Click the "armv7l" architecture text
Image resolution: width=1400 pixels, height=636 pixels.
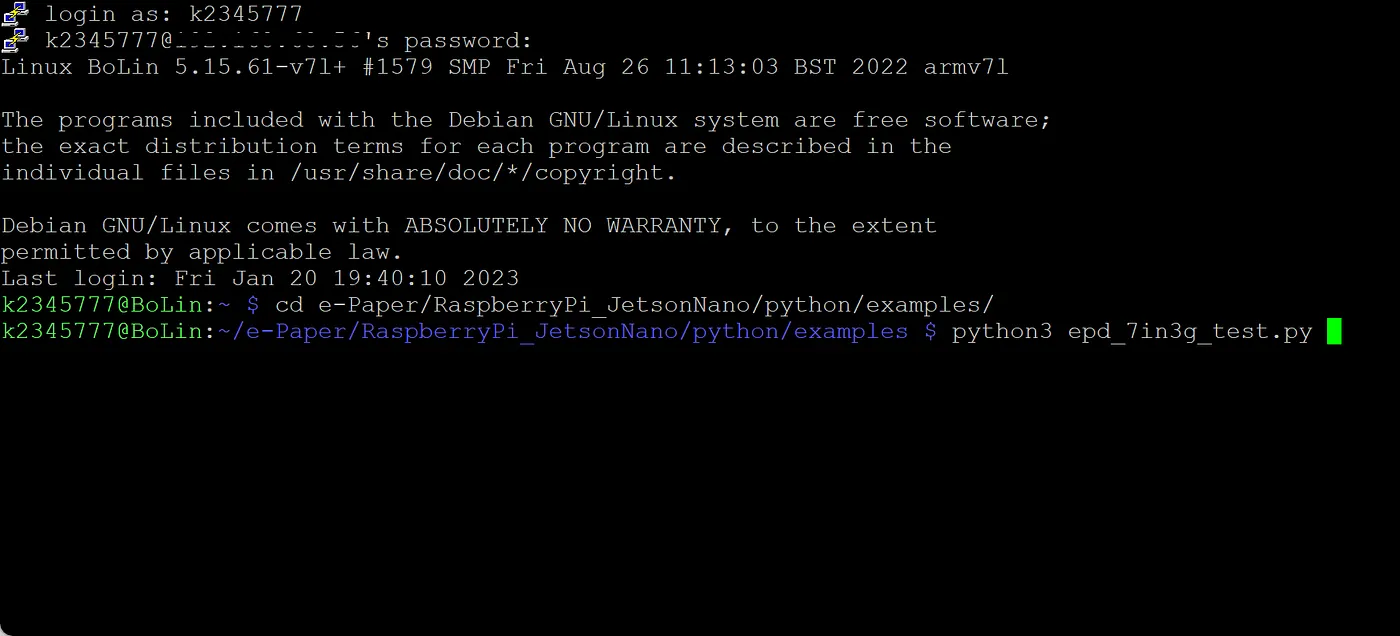[x=965, y=67]
